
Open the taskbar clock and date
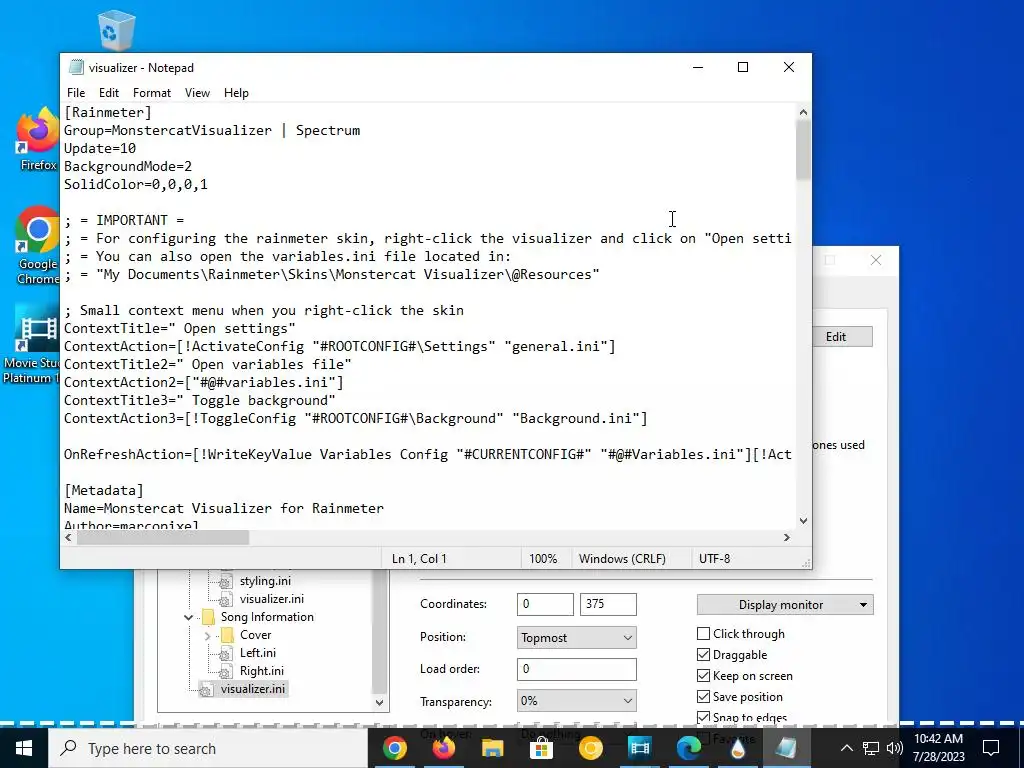(938, 748)
